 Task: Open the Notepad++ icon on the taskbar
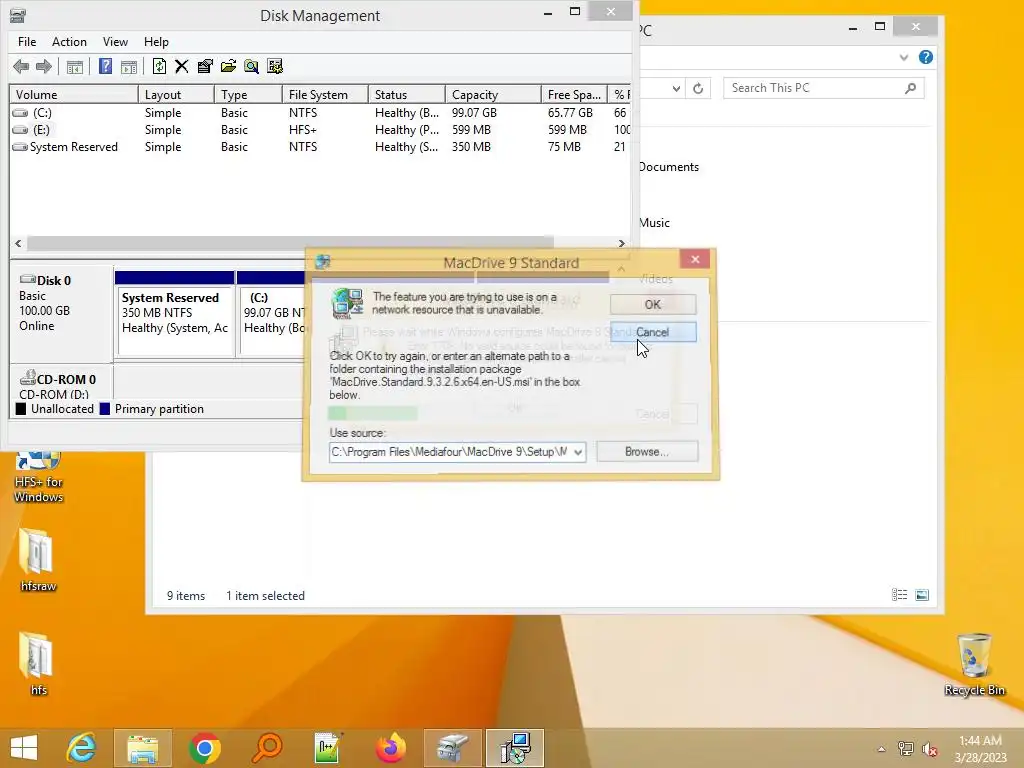tap(328, 748)
